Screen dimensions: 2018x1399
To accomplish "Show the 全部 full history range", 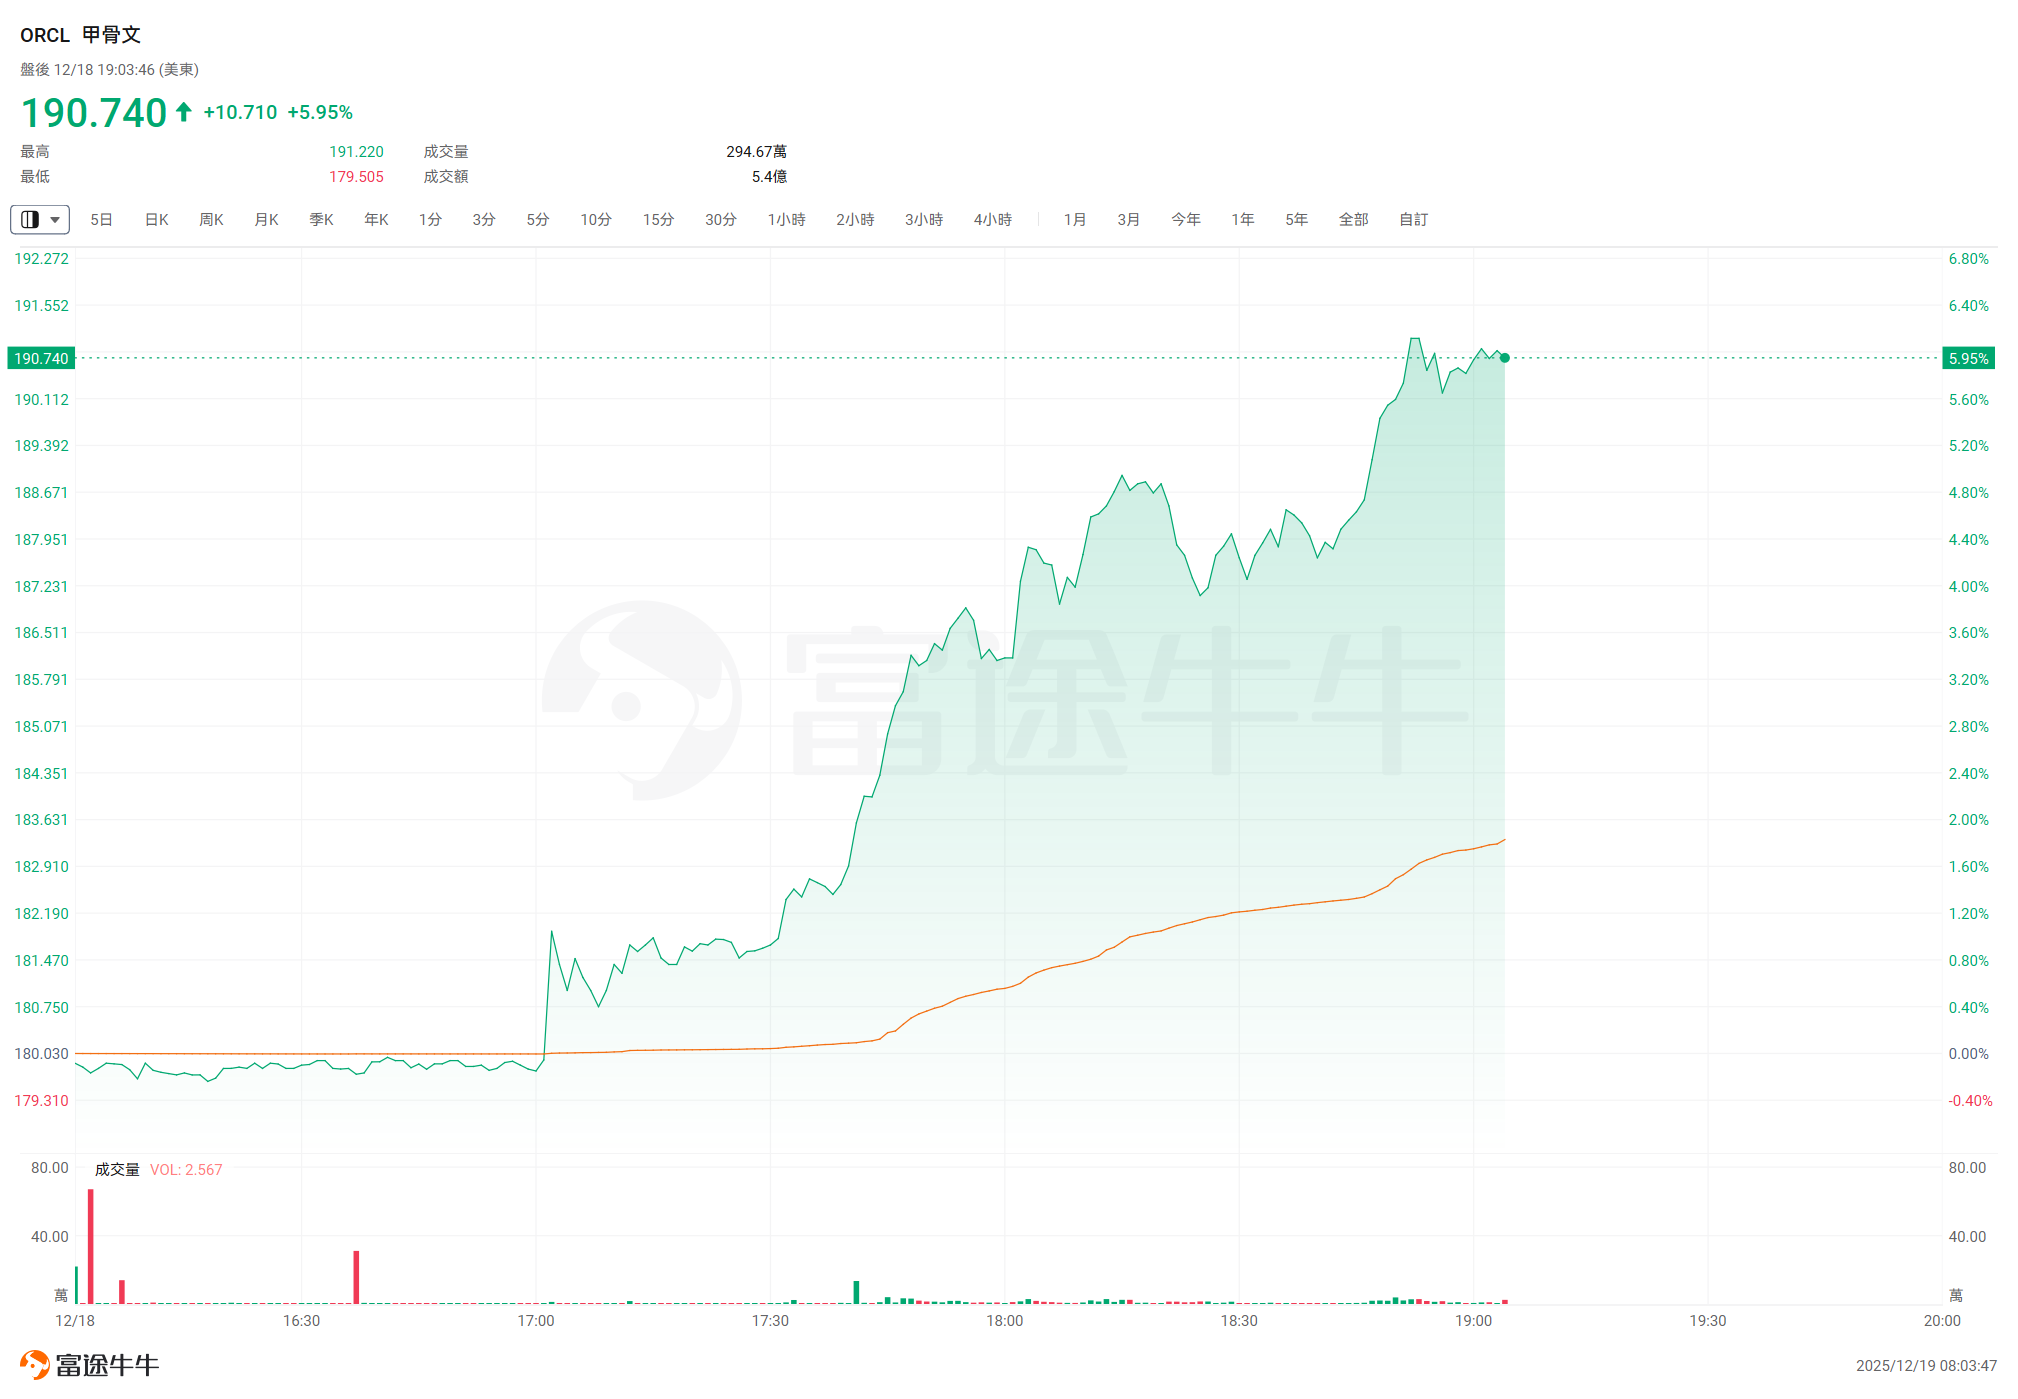I will [x=1353, y=219].
